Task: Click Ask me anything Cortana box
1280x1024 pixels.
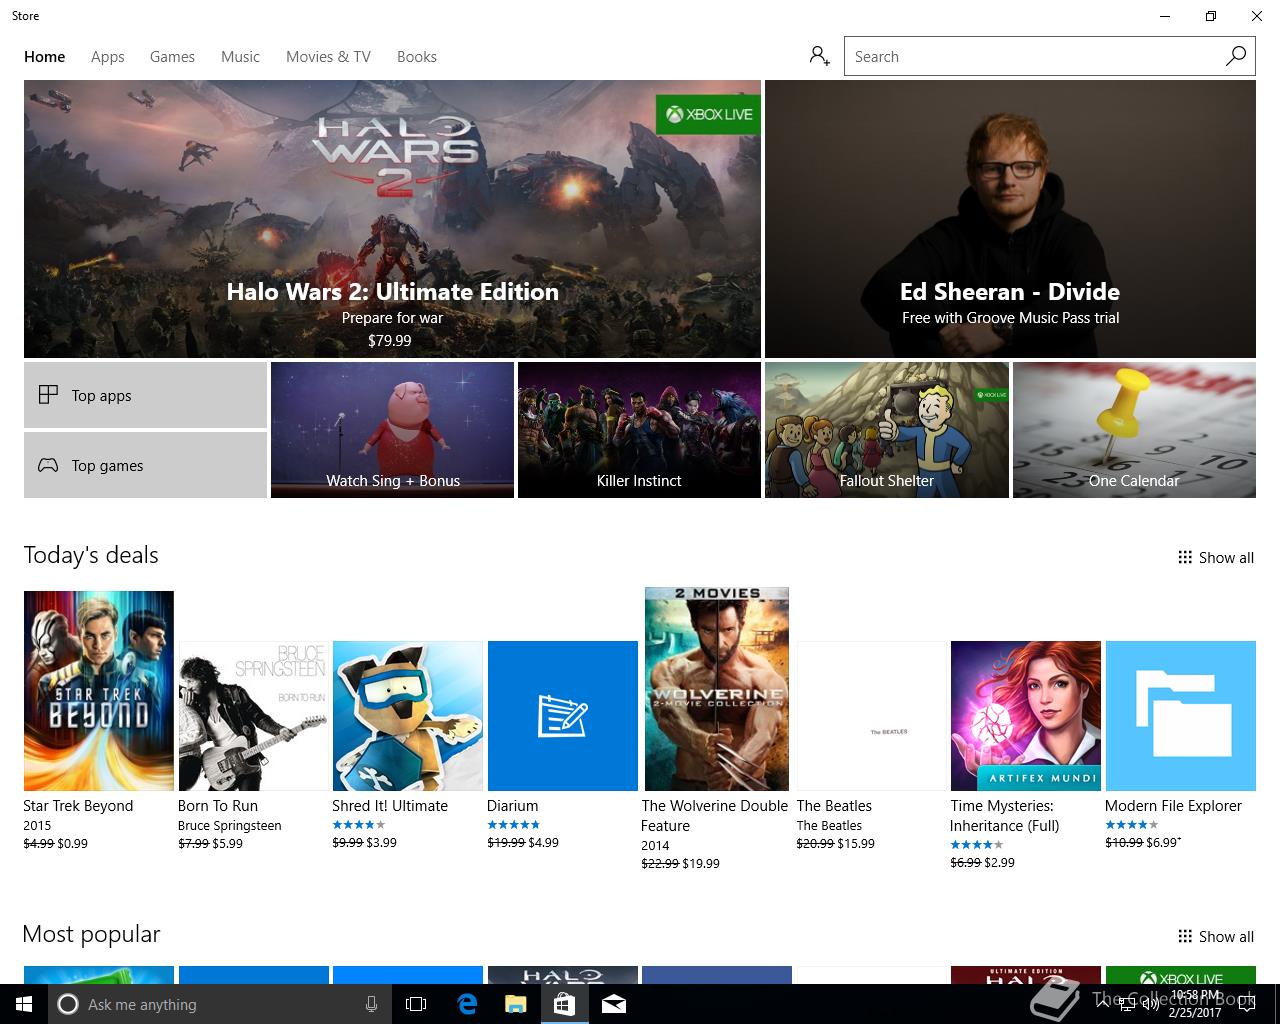Action: (220, 1004)
